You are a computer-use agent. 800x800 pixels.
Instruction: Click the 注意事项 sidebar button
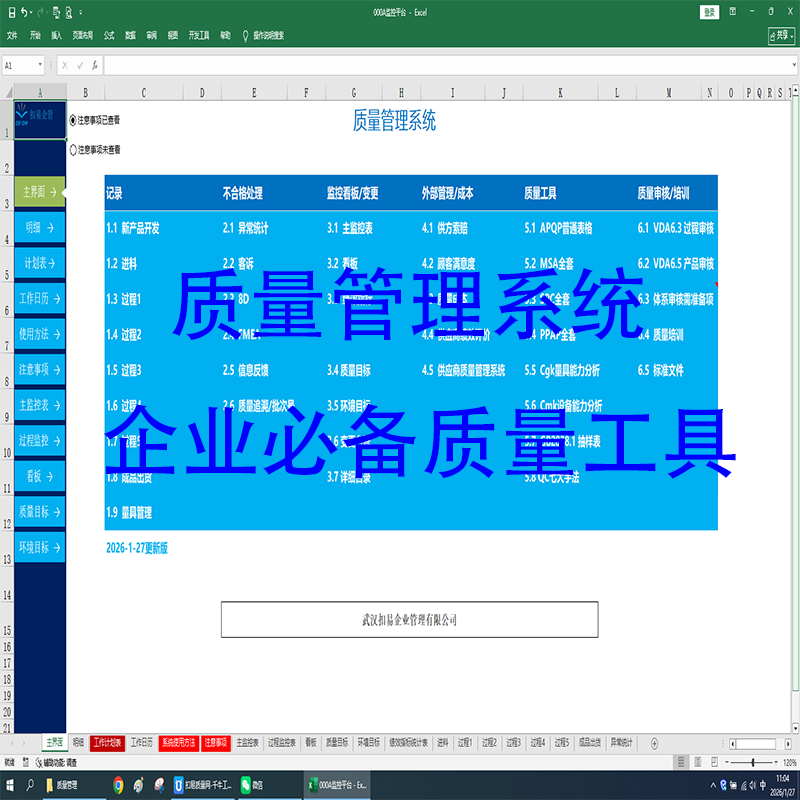pyautogui.click(x=40, y=369)
